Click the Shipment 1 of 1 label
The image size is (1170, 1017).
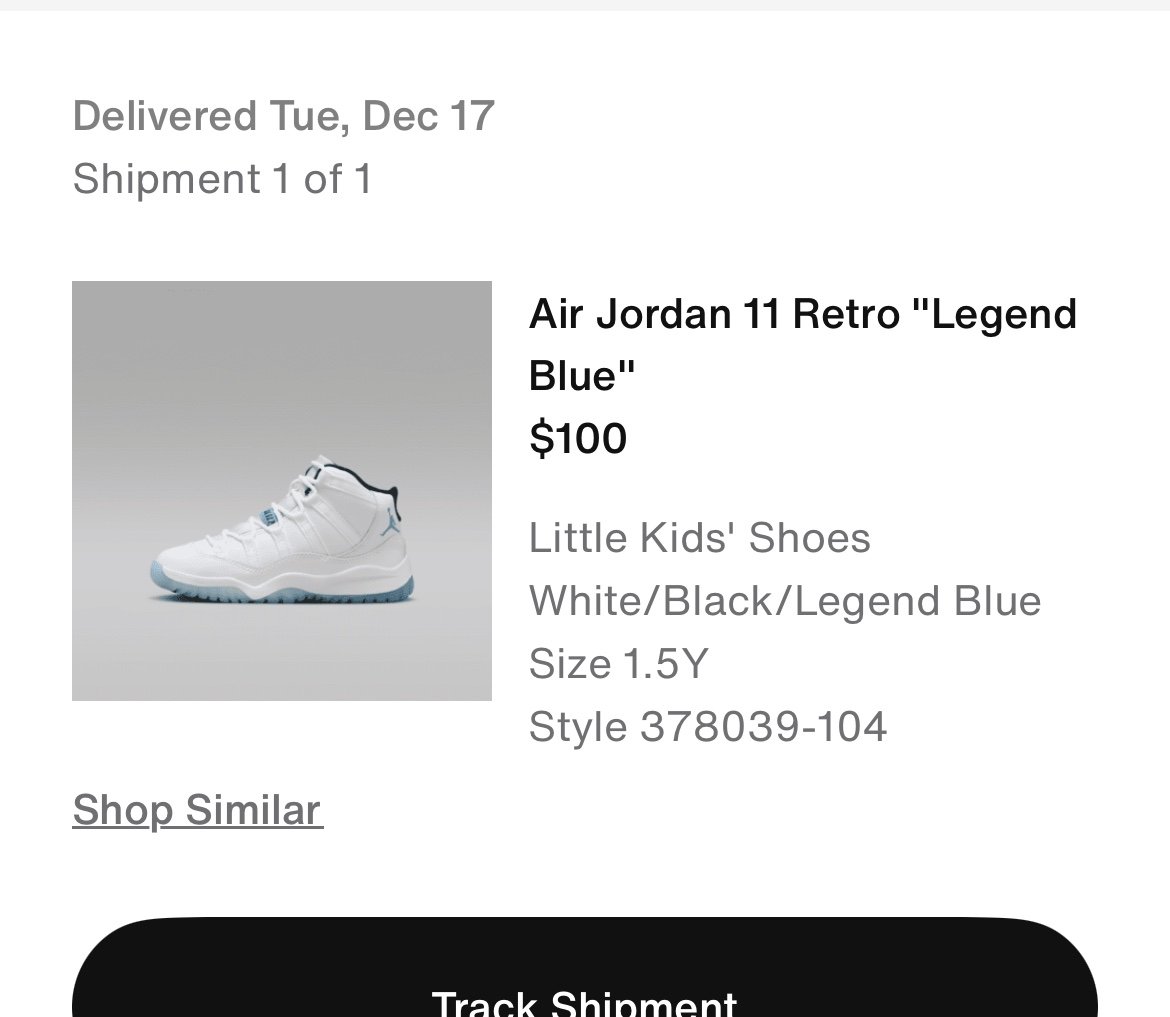pos(222,180)
